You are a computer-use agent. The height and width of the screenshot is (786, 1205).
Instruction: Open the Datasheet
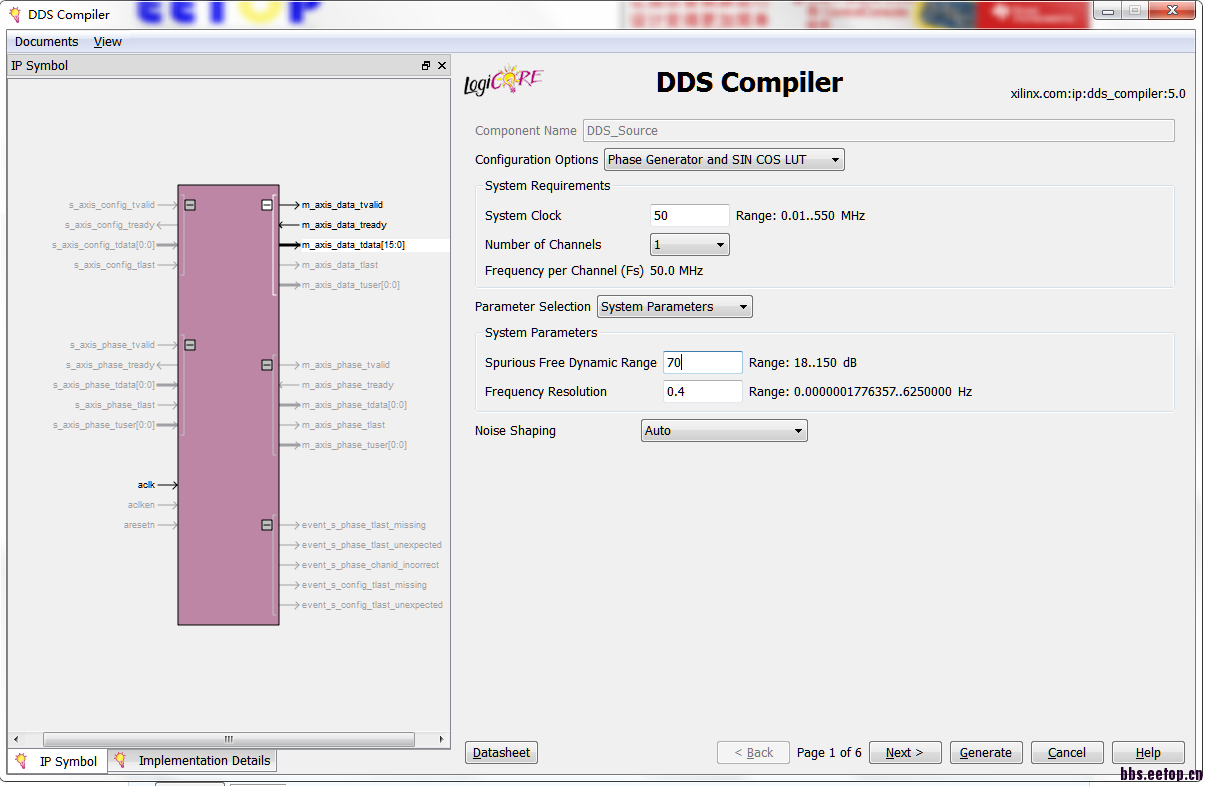(x=501, y=752)
